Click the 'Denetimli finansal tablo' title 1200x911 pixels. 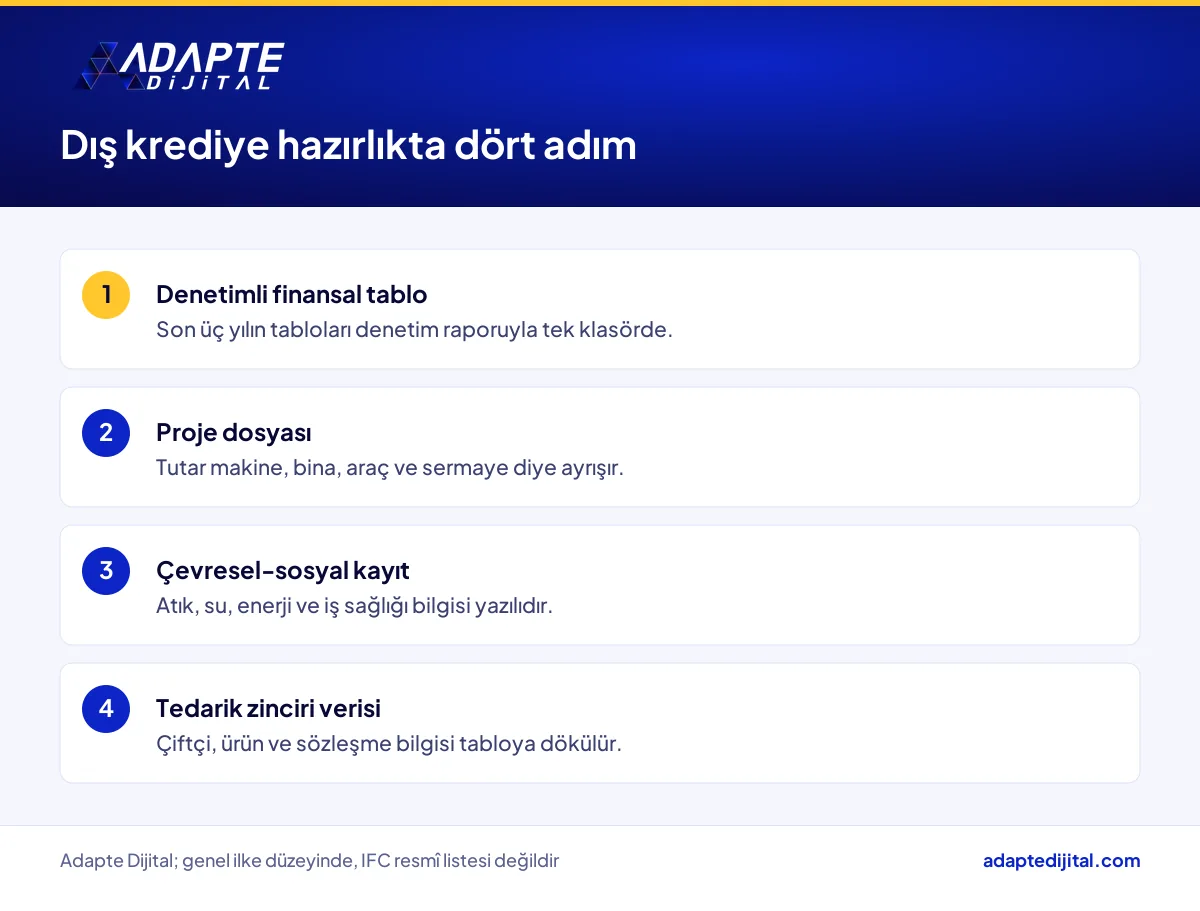coord(292,295)
